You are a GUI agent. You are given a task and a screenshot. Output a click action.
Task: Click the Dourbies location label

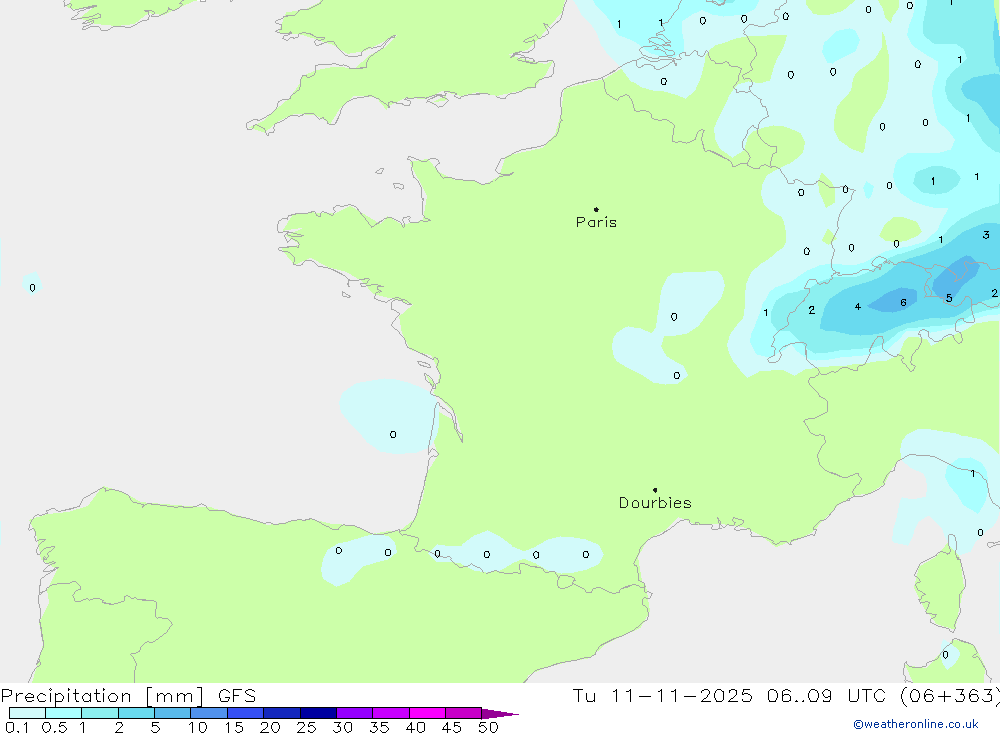click(655, 503)
